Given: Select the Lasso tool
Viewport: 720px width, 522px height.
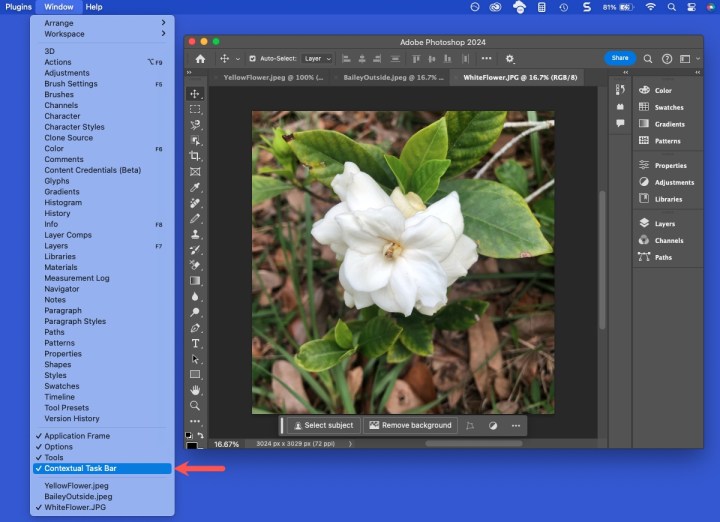Looking at the screenshot, I should pos(195,125).
